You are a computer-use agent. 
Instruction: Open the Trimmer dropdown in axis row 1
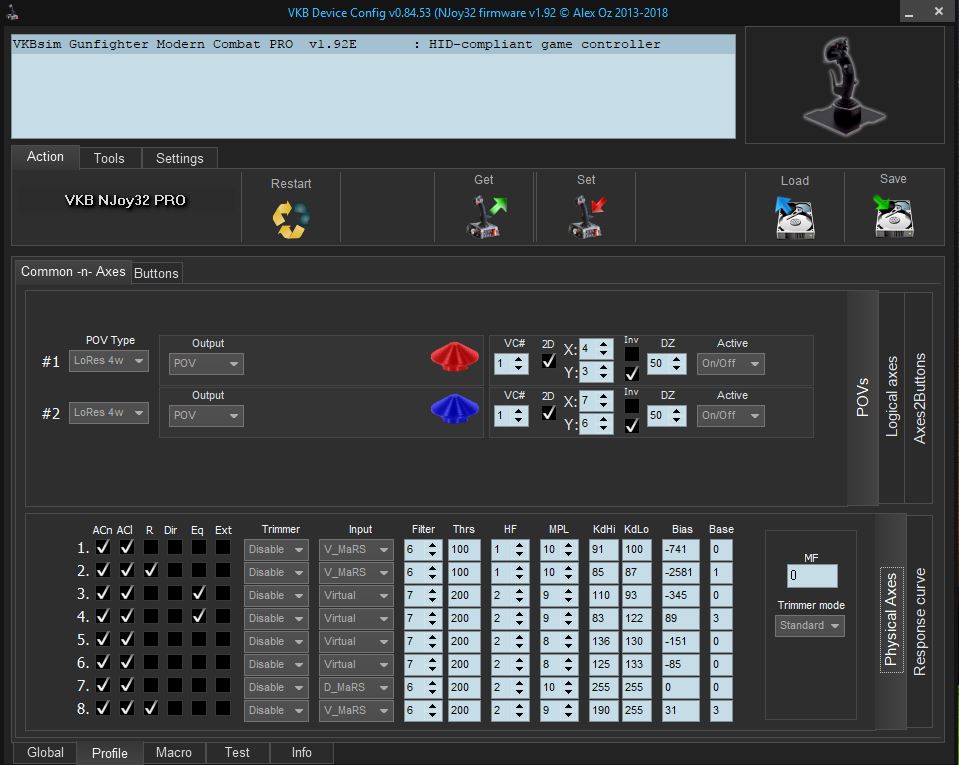tap(276, 549)
